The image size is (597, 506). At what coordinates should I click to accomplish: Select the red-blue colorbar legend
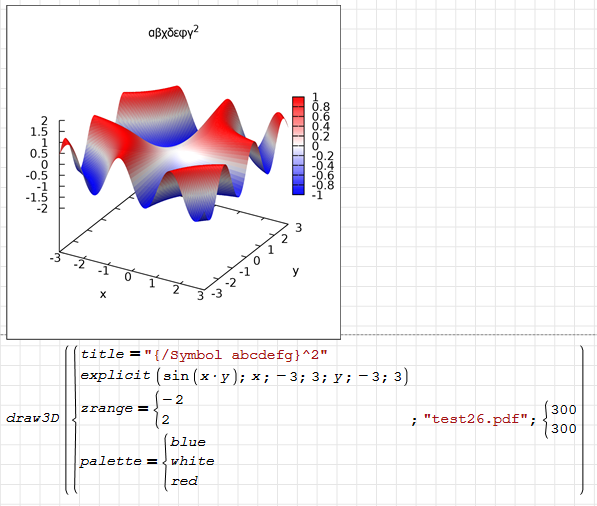[x=298, y=146]
